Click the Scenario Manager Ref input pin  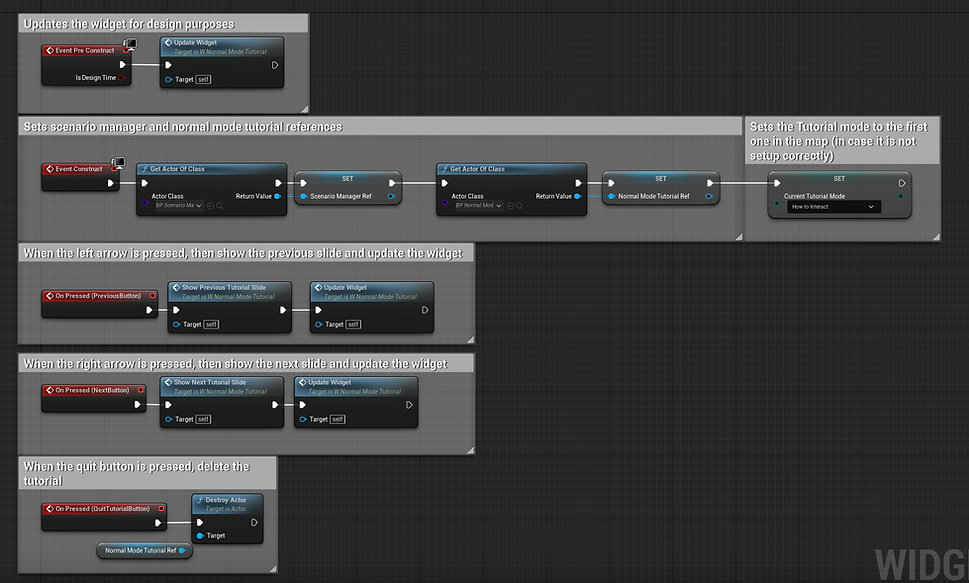[x=303, y=197]
